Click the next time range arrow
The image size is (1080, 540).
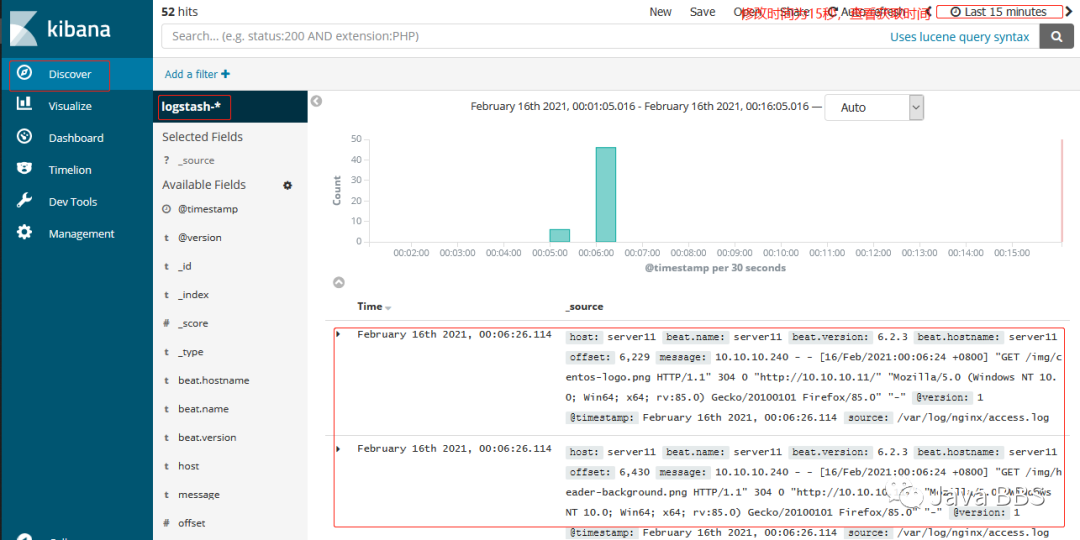pyautogui.click(x=1069, y=12)
